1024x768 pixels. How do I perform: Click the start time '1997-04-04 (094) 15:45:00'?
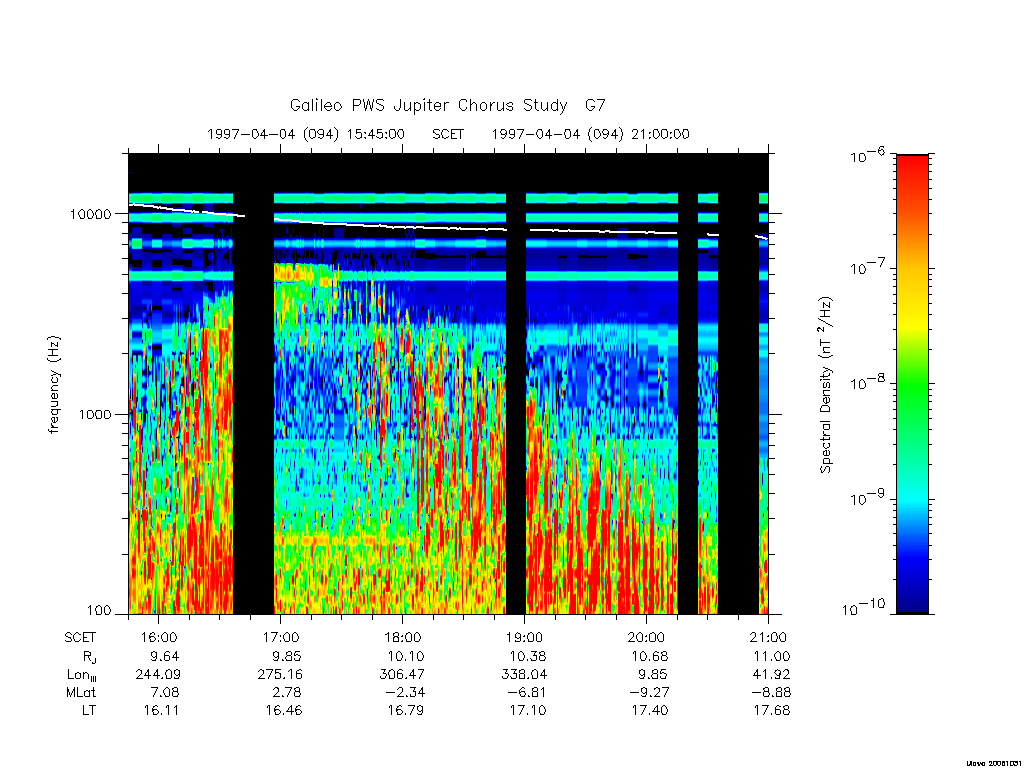[306, 134]
